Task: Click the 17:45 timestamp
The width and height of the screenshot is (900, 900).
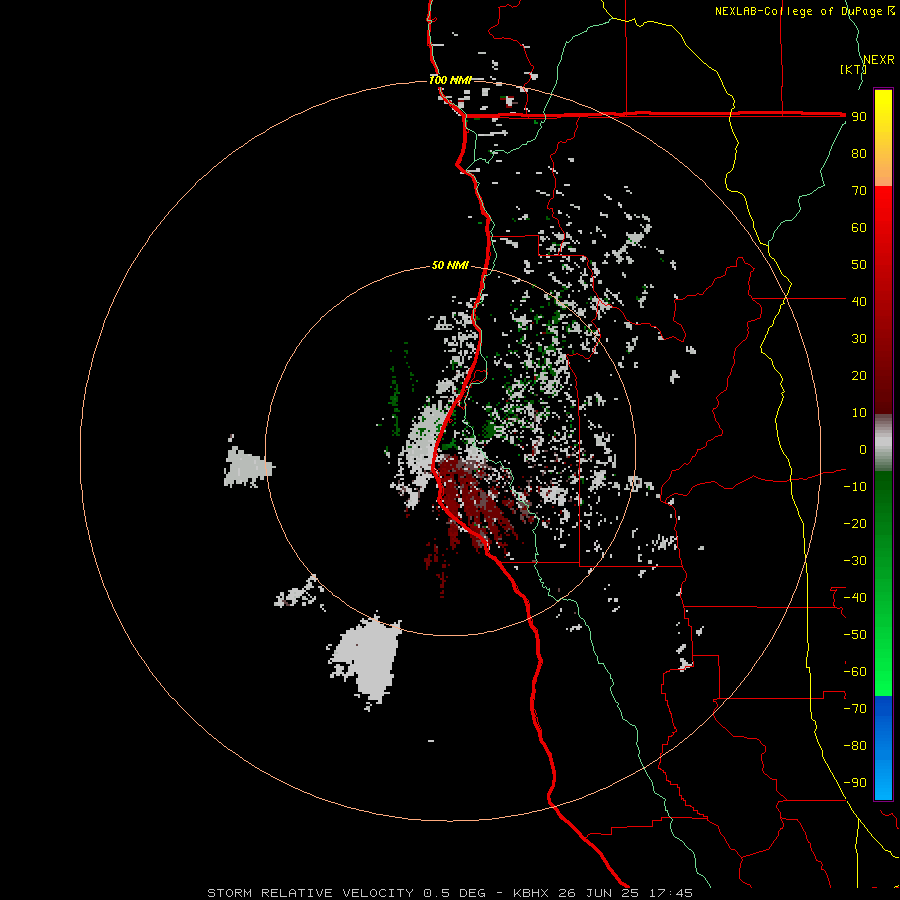Action: [670, 893]
